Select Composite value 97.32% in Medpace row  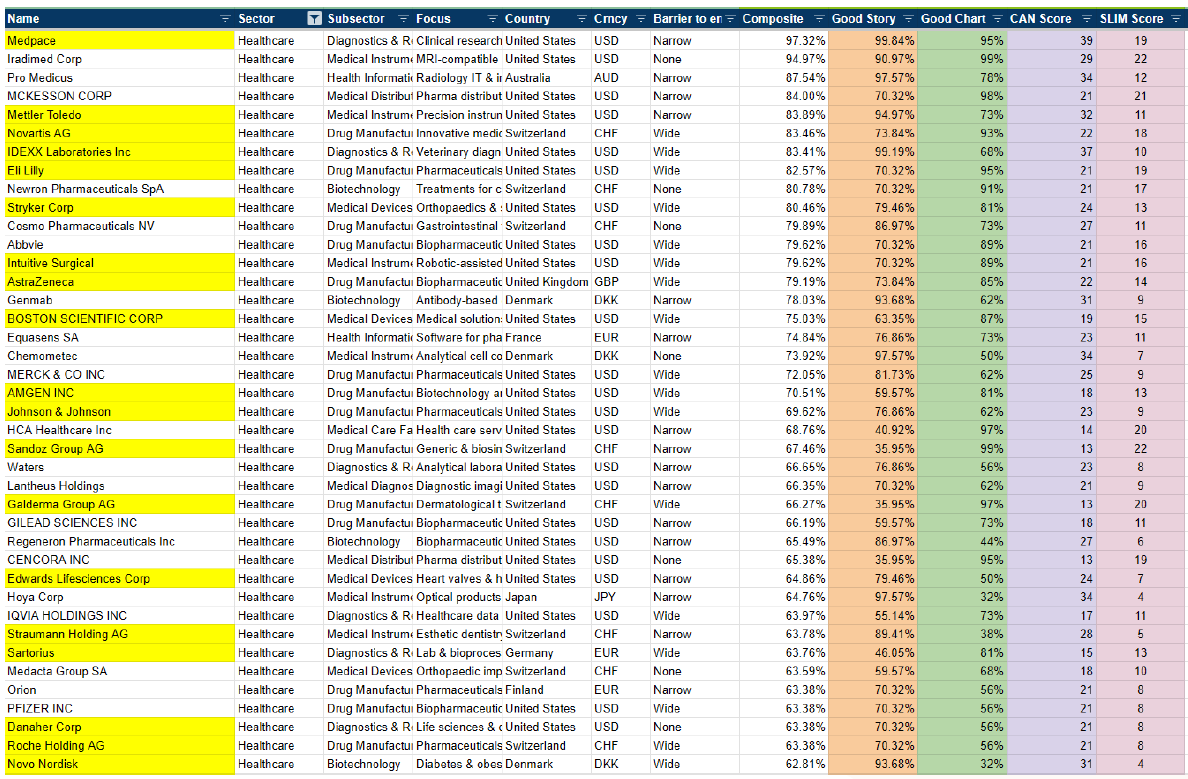(x=783, y=41)
